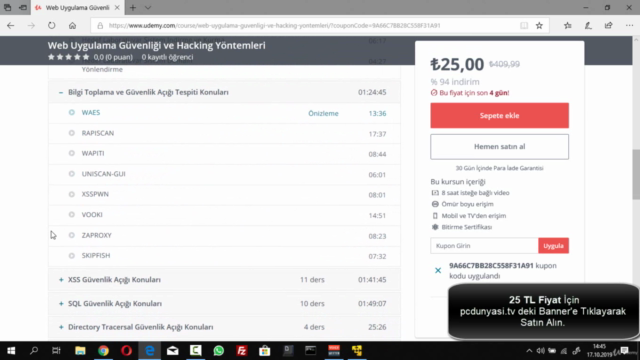Select the SKIPFISH lecture row

(224, 256)
